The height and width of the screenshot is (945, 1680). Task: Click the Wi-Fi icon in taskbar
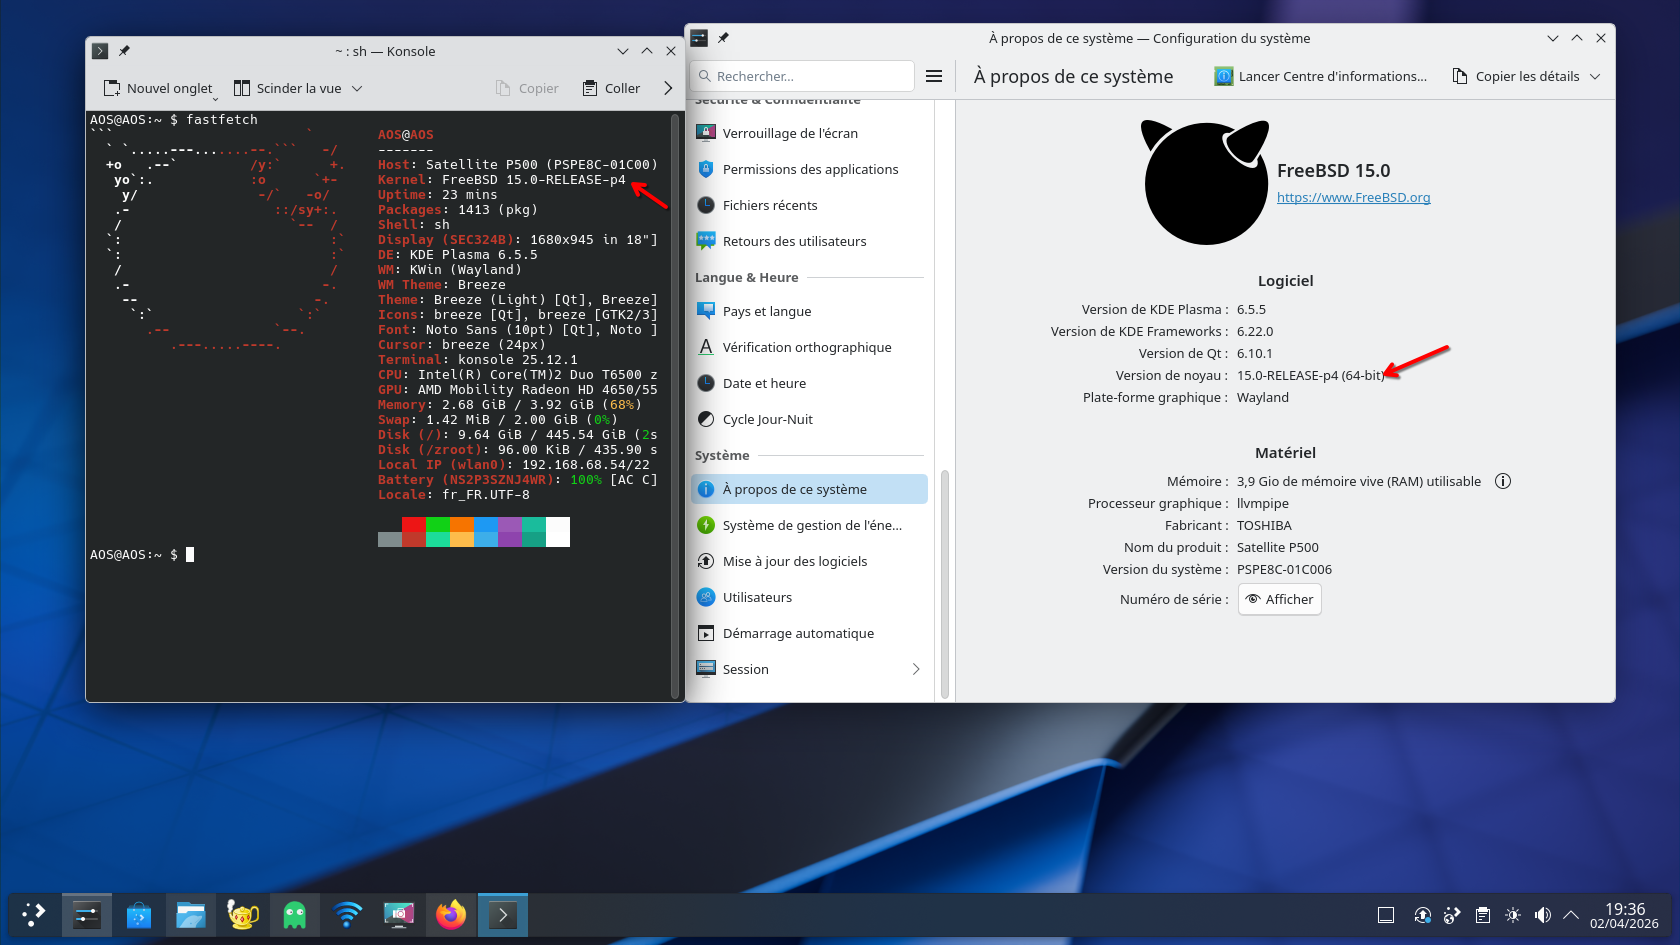coord(347,915)
